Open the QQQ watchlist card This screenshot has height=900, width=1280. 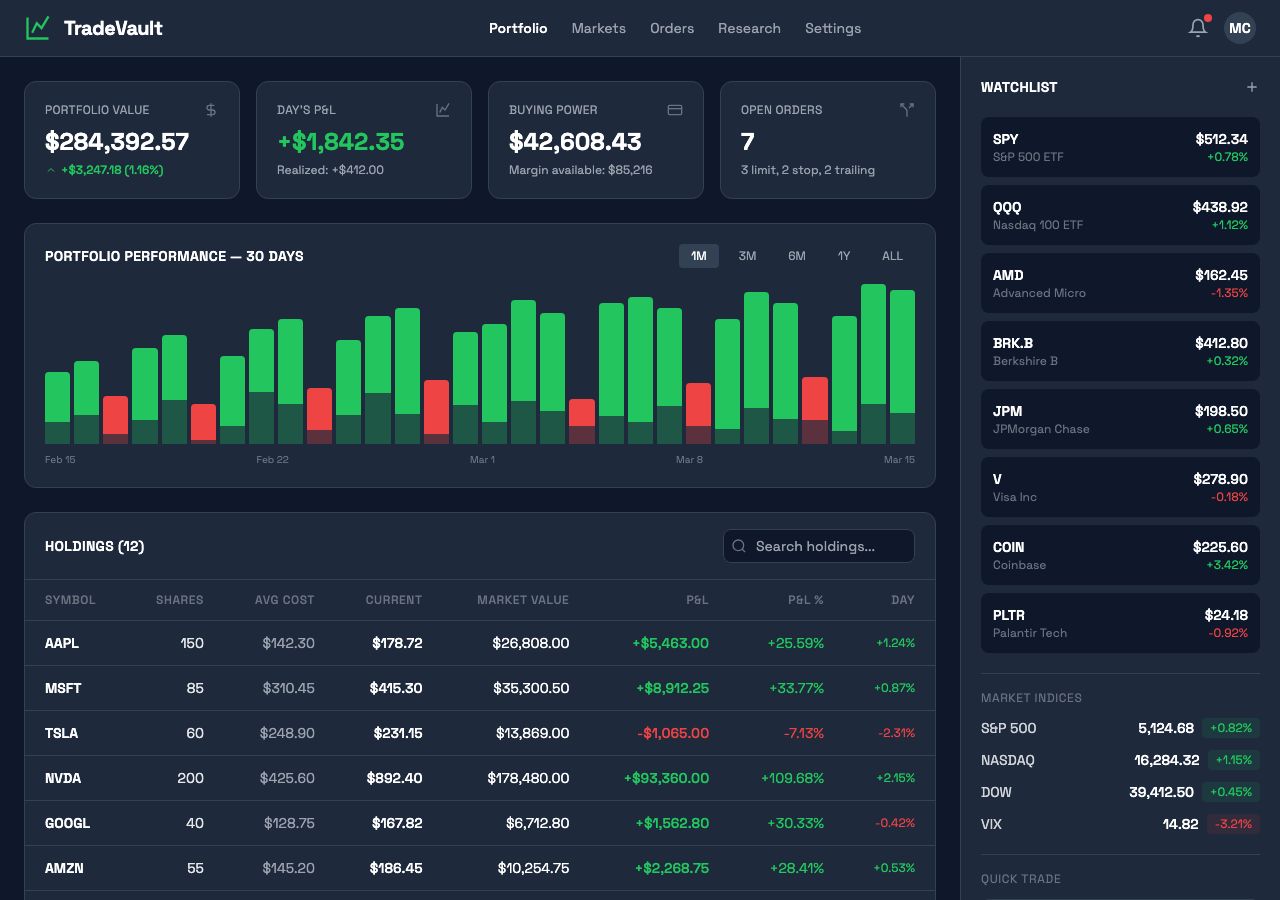[x=1120, y=215]
